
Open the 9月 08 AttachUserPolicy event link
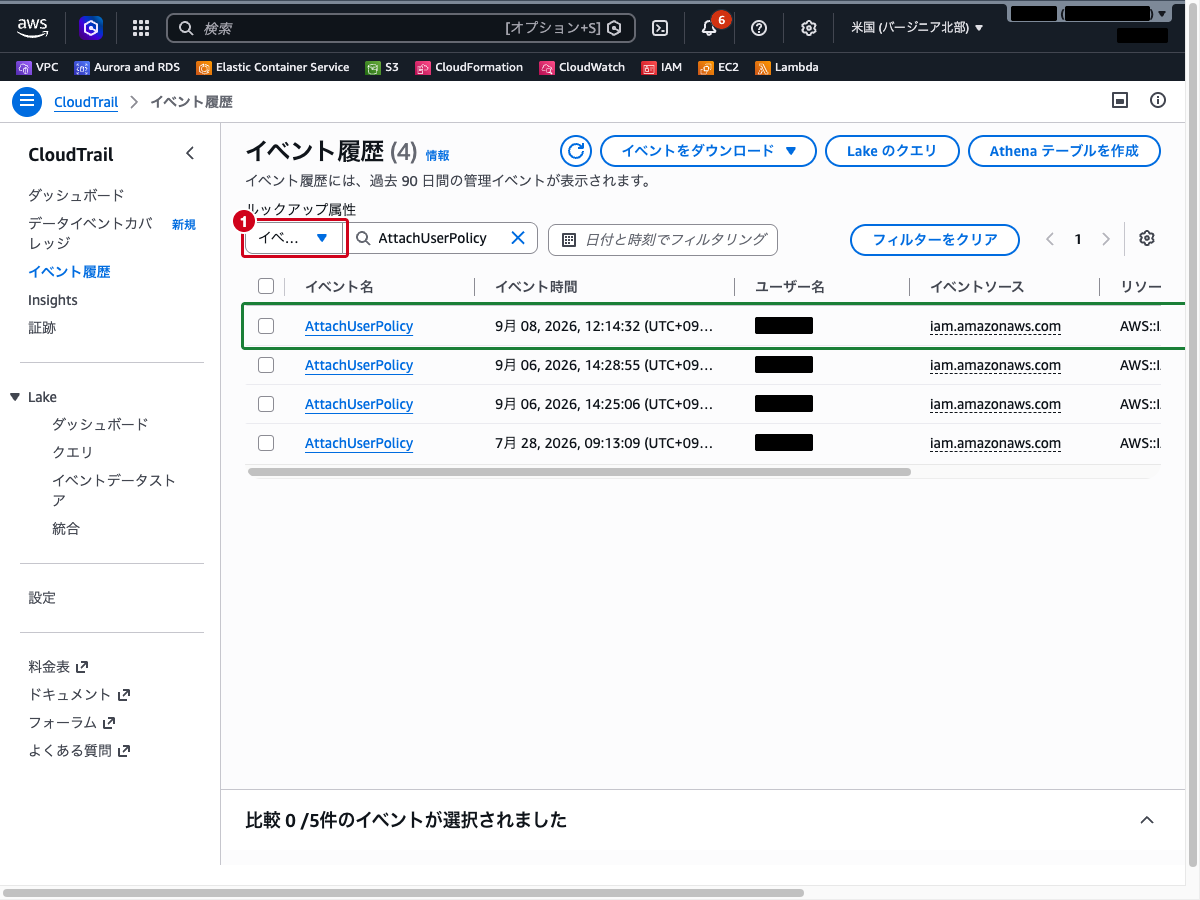click(x=359, y=326)
